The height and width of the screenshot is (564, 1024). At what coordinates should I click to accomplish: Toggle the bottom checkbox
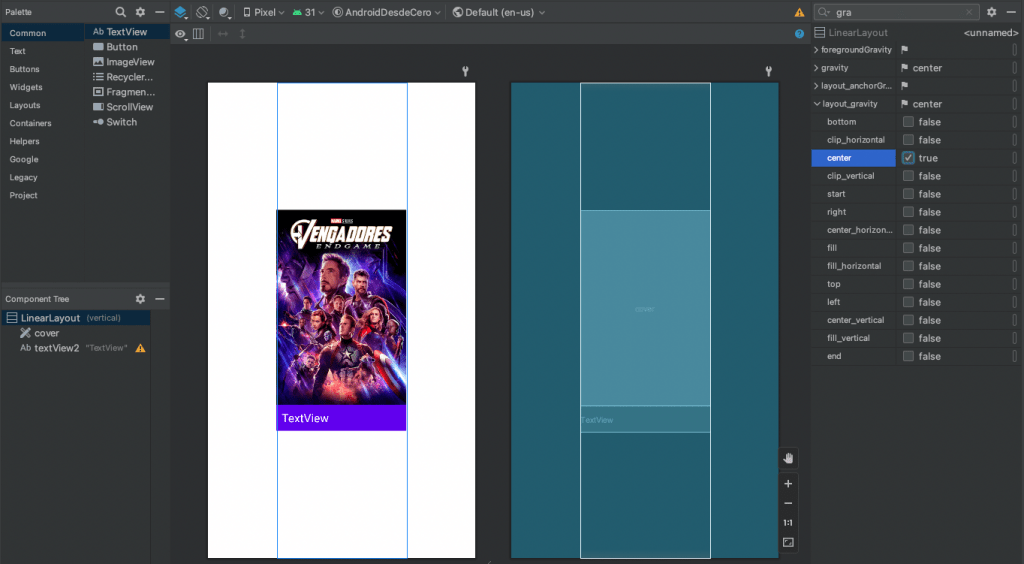point(908,122)
